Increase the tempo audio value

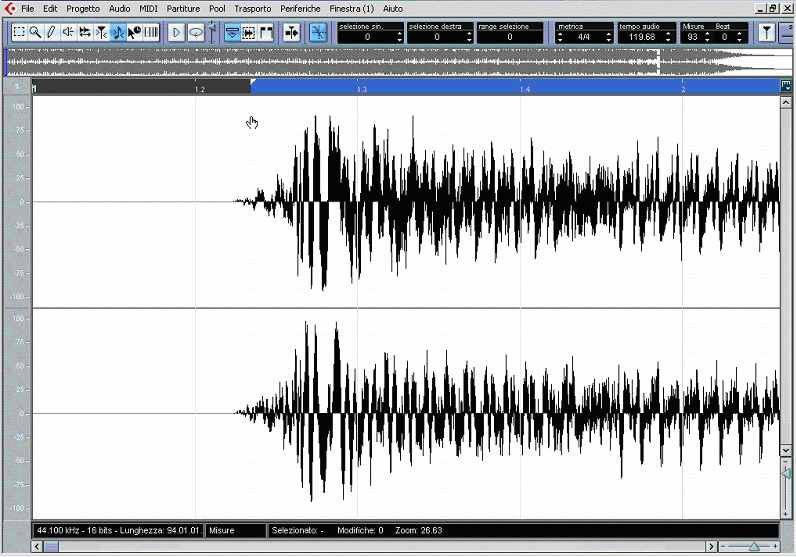669,33
